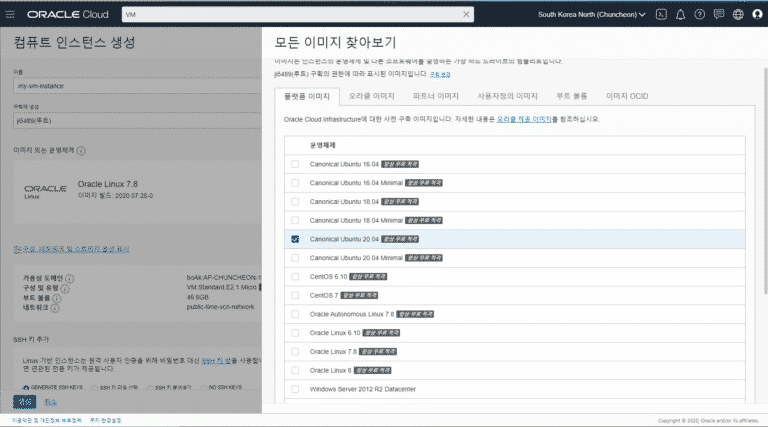
Task: Click info icon beside 부트 볼륨
Action: 56,298
